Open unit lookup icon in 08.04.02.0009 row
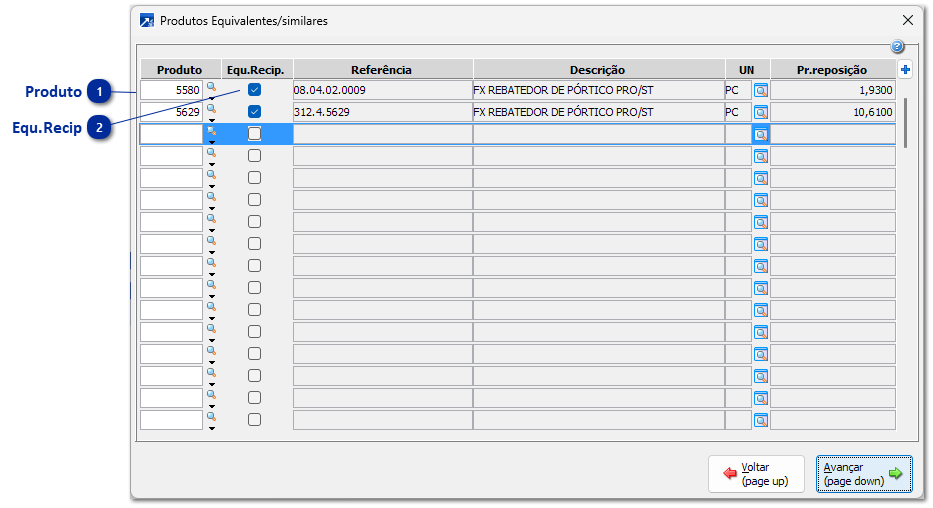Image resolution: width=933 pixels, height=508 pixels. click(x=761, y=91)
